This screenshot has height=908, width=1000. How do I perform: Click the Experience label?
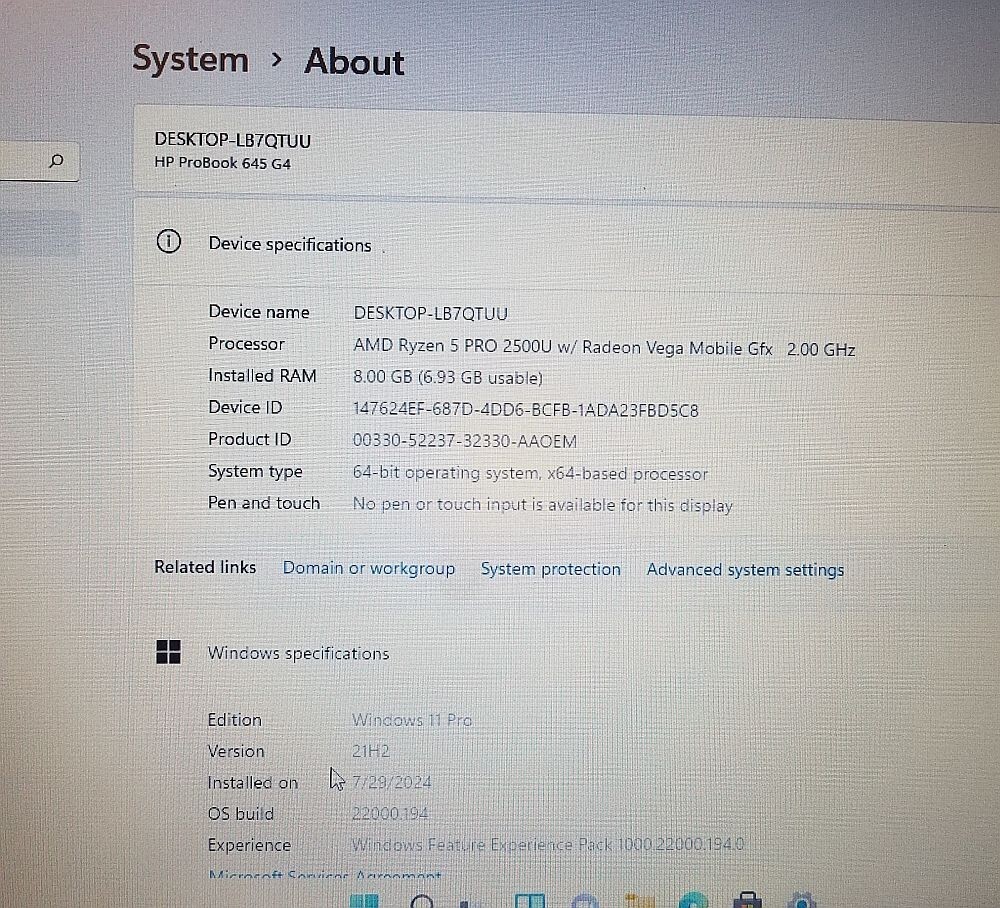[x=249, y=845]
